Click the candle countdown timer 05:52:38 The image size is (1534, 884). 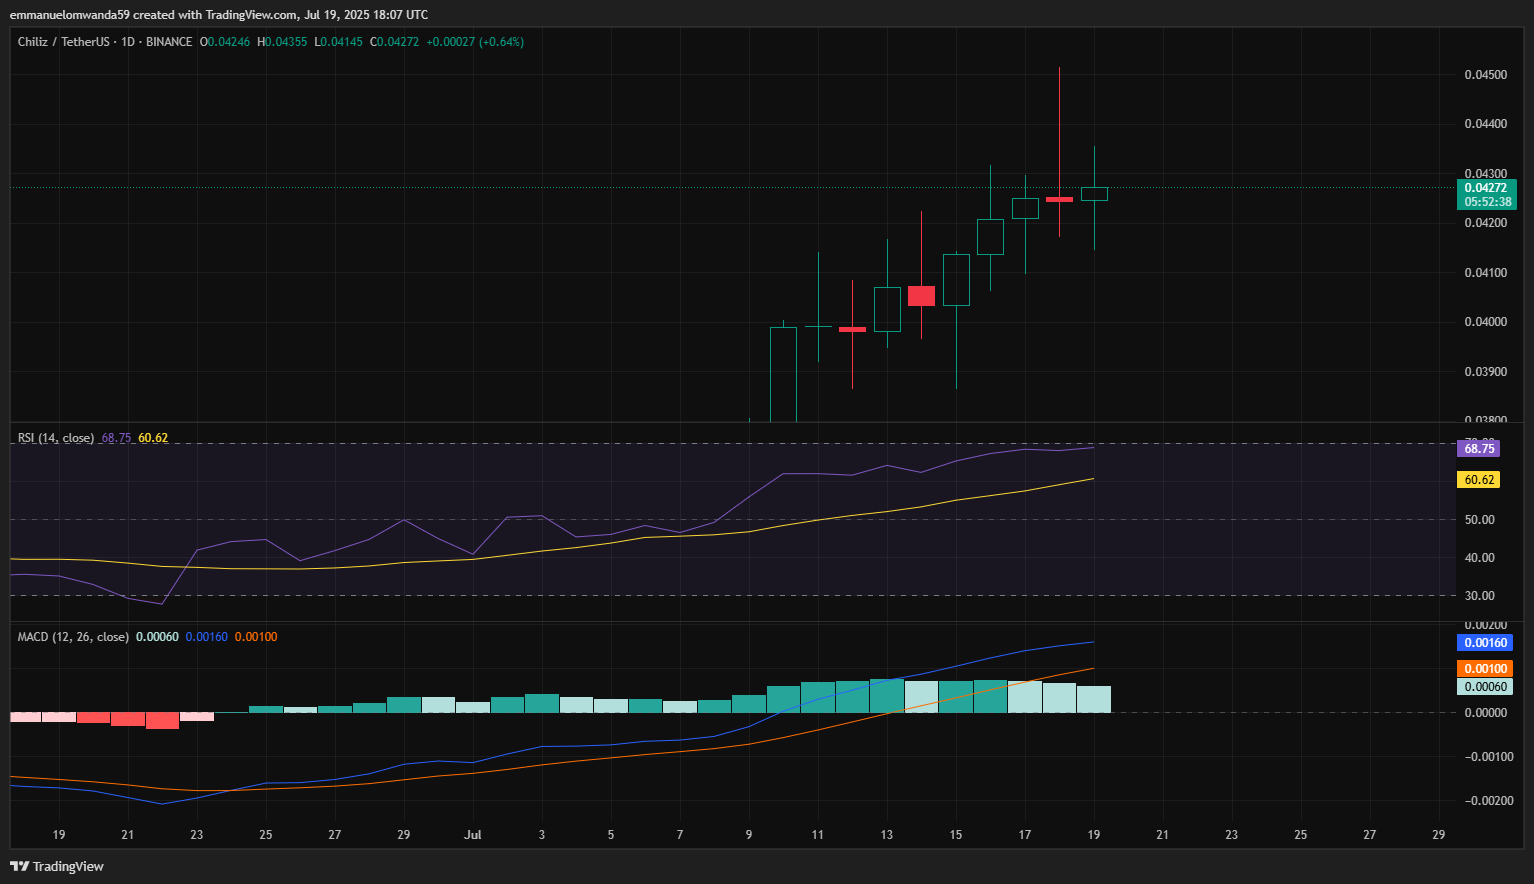click(1487, 202)
